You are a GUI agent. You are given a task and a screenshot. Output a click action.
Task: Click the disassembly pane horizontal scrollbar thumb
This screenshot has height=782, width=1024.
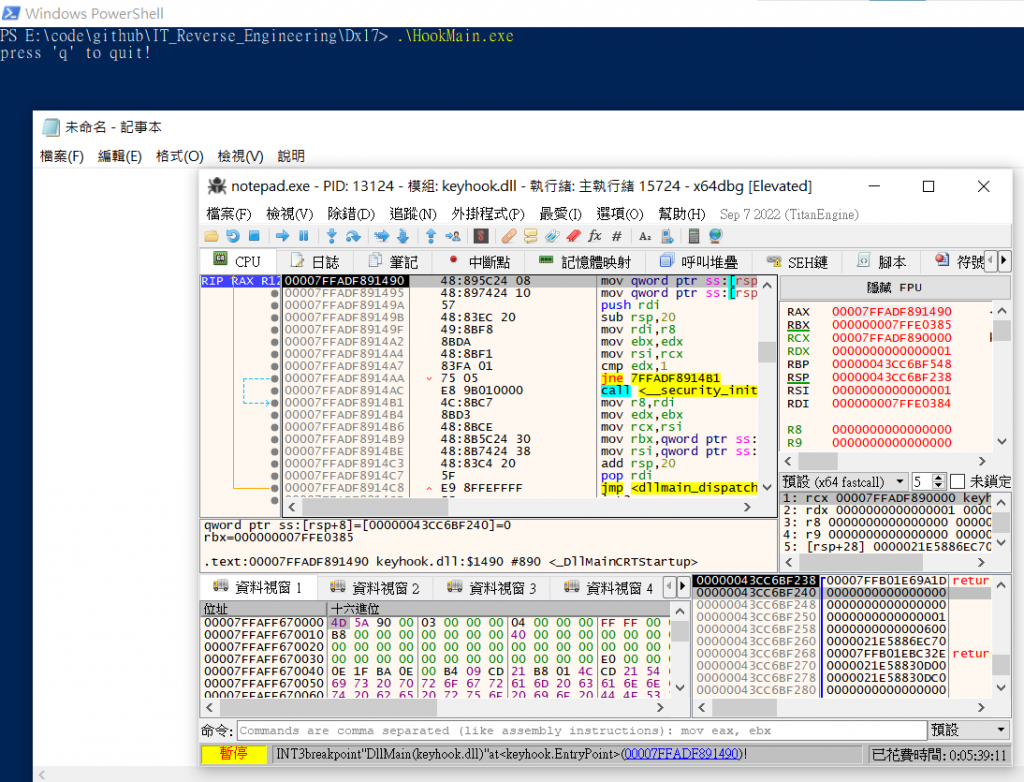click(375, 507)
